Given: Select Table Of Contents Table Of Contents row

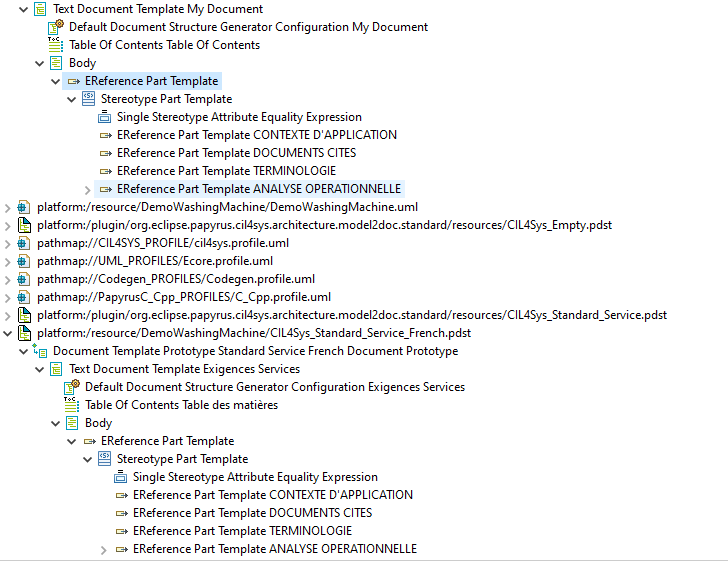Looking at the screenshot, I should 164,45.
